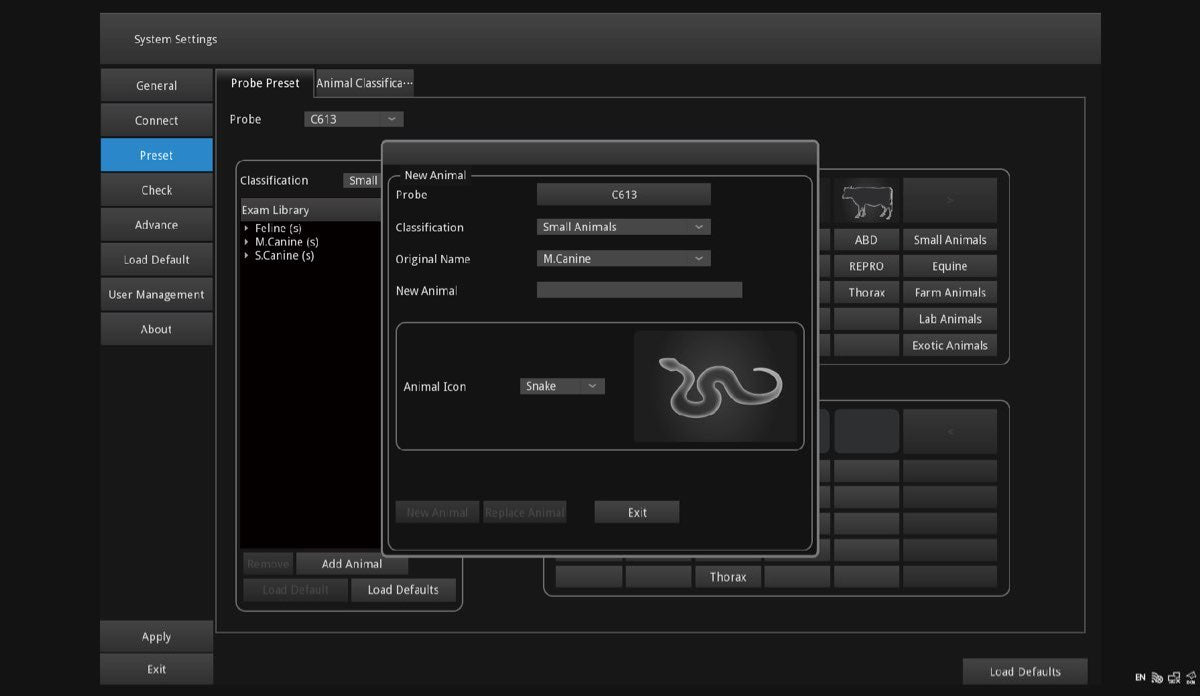Switch to the Animal Classification tab
The width and height of the screenshot is (1200, 696).
[364, 84]
